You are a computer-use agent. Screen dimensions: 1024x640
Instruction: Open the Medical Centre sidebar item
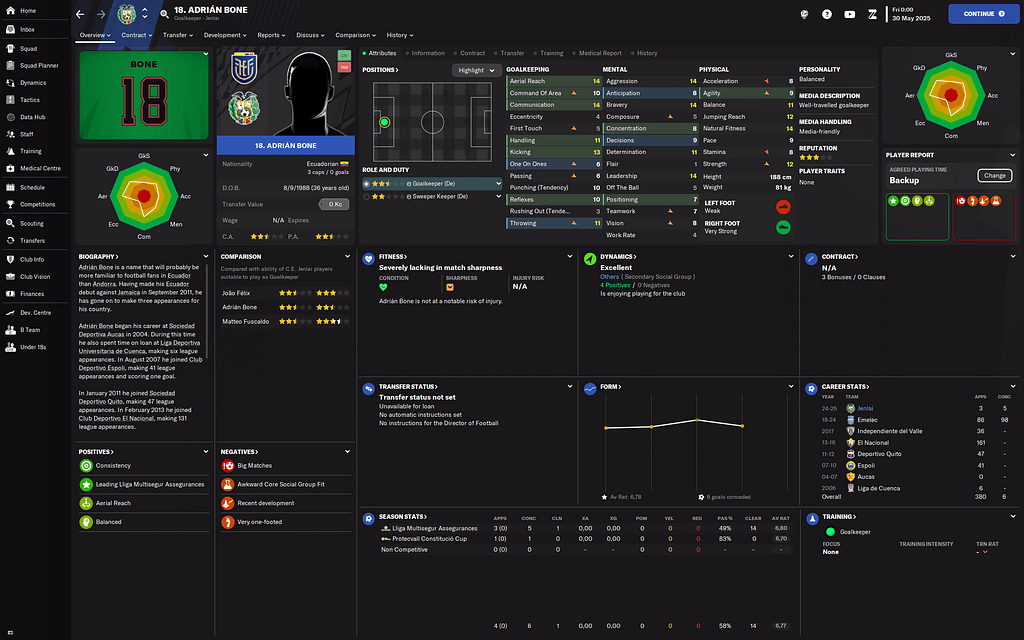click(40, 168)
